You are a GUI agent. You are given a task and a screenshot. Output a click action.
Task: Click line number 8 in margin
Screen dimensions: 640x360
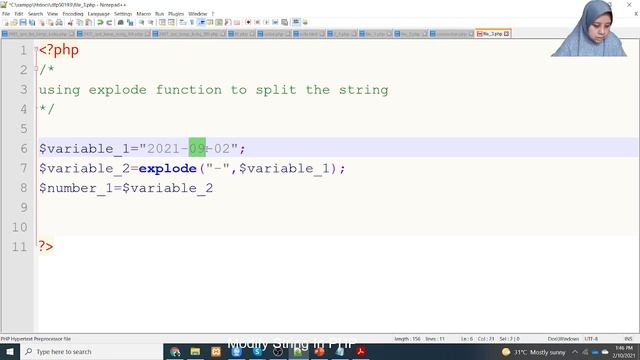tap(24, 188)
